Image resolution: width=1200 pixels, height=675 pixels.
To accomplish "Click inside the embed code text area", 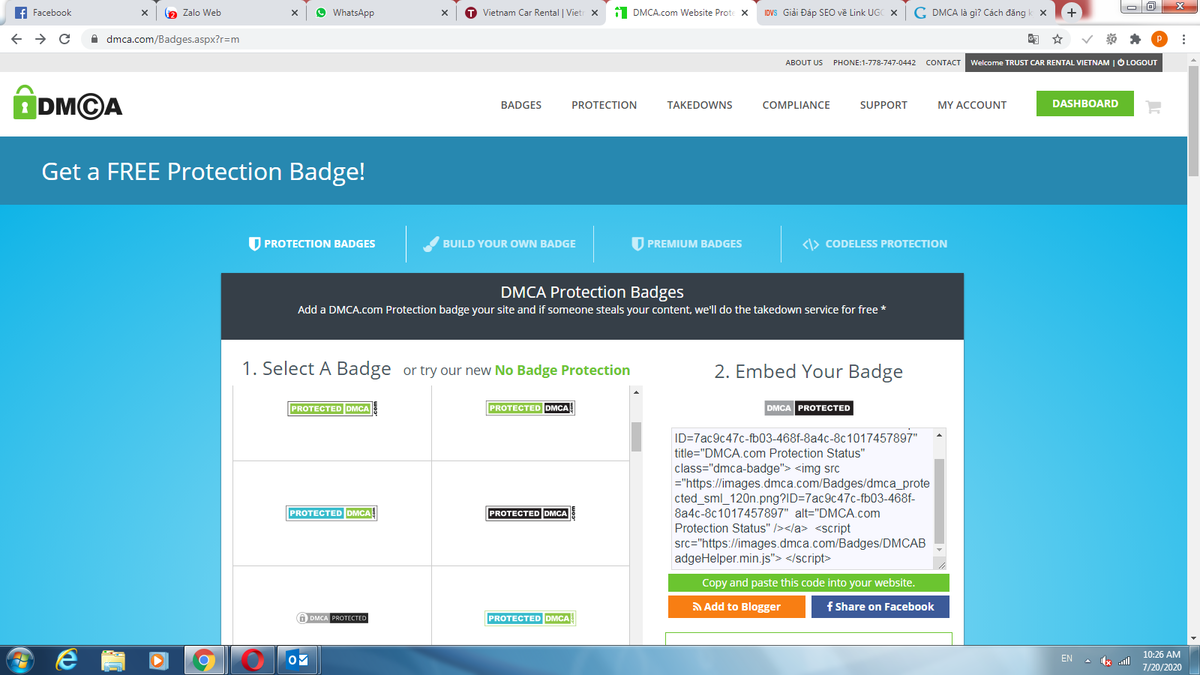I will (802, 499).
